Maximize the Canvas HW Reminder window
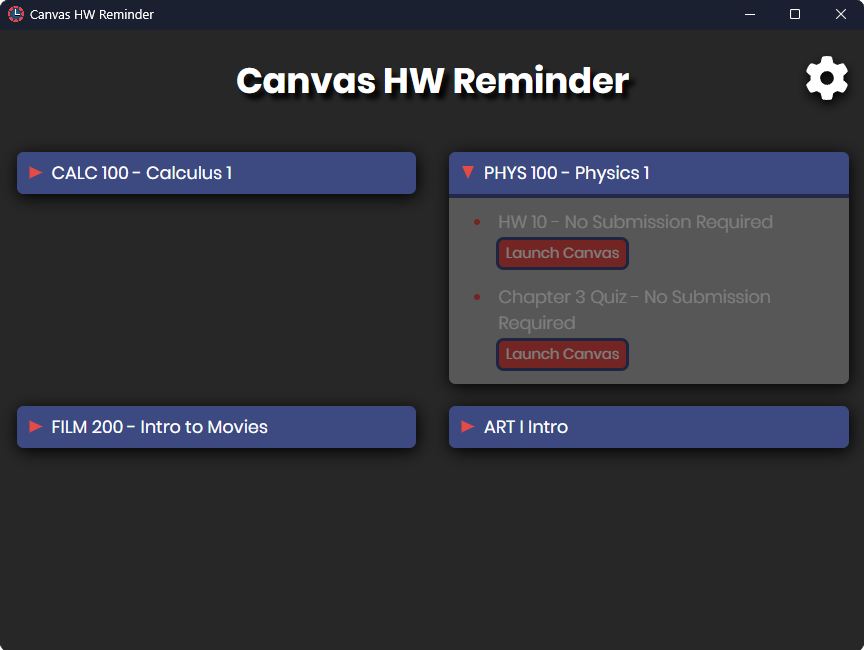The width and height of the screenshot is (864, 650). pyautogui.click(x=795, y=14)
